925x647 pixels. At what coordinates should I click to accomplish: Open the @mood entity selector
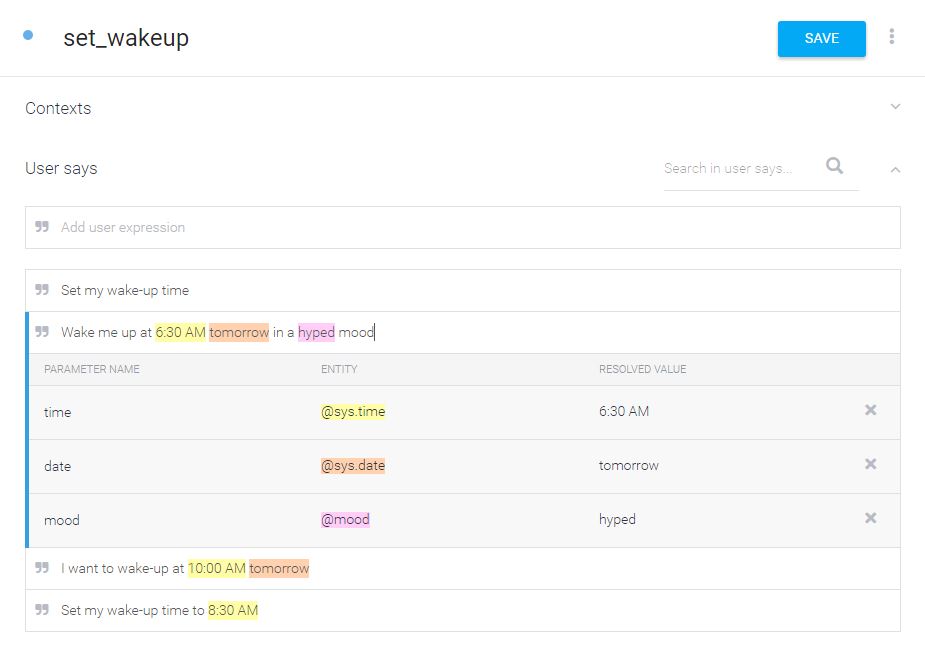[345, 520]
